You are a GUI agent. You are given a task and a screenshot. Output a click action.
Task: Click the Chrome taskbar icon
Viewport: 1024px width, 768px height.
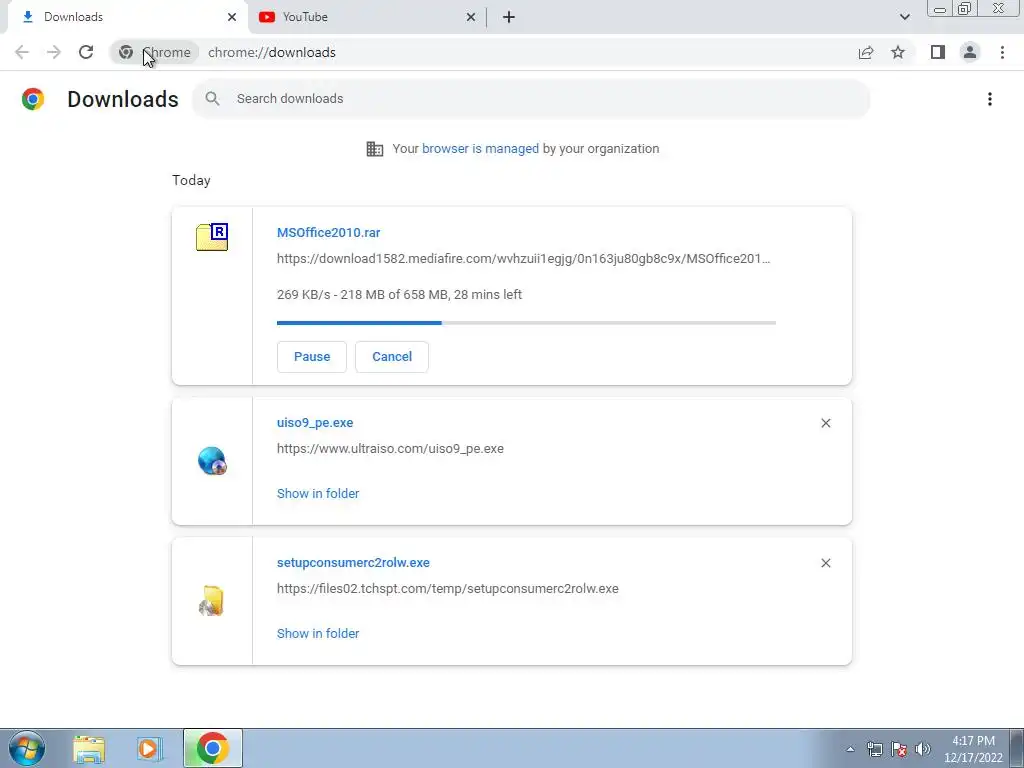[x=212, y=748]
